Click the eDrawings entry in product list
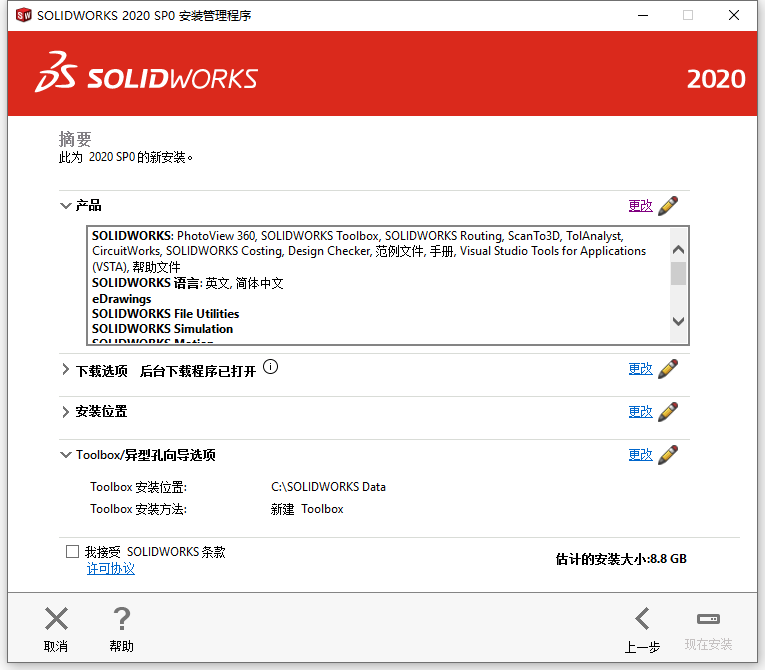The height and width of the screenshot is (670, 765). tap(121, 299)
